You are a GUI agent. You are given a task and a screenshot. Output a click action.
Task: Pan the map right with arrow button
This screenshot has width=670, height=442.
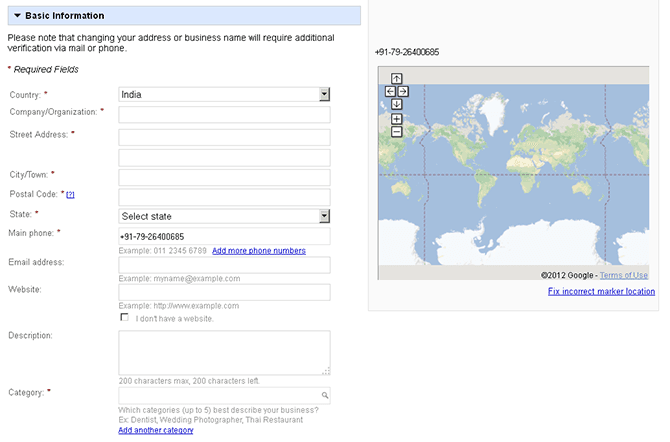[403, 91]
